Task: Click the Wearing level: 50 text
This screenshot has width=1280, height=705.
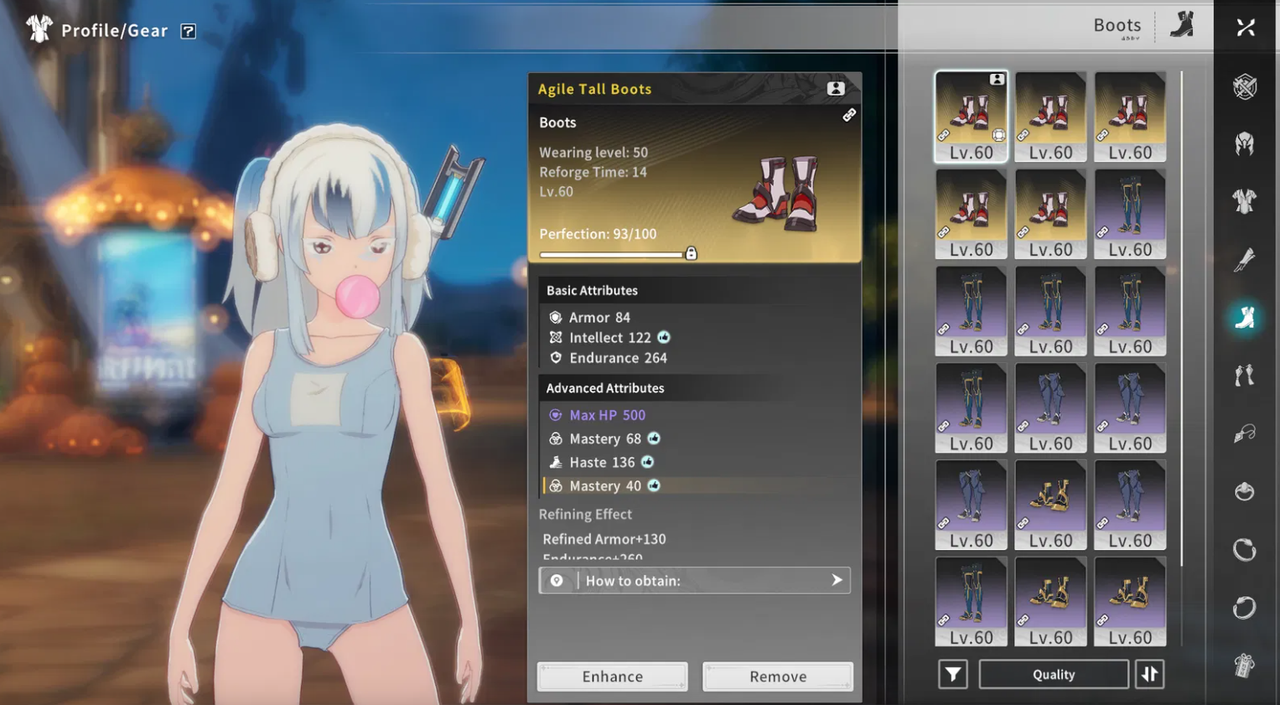Action: (594, 153)
